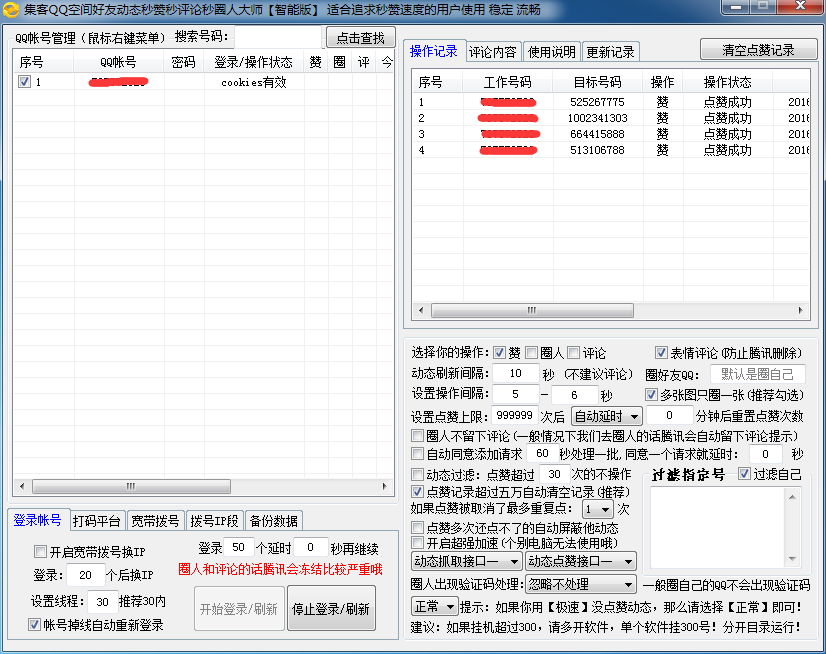Click the 目标号码 column header
This screenshot has width=826, height=654.
(597, 82)
